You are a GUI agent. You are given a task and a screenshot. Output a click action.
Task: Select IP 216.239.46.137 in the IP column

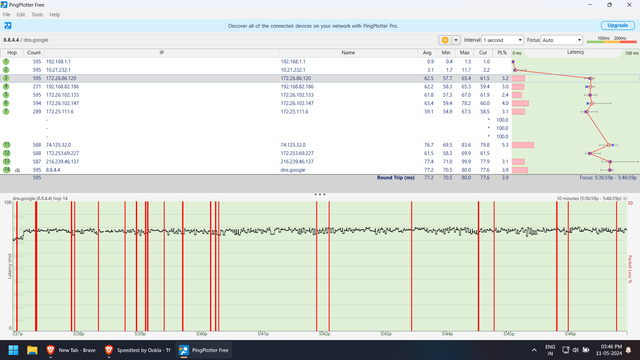pos(62,162)
